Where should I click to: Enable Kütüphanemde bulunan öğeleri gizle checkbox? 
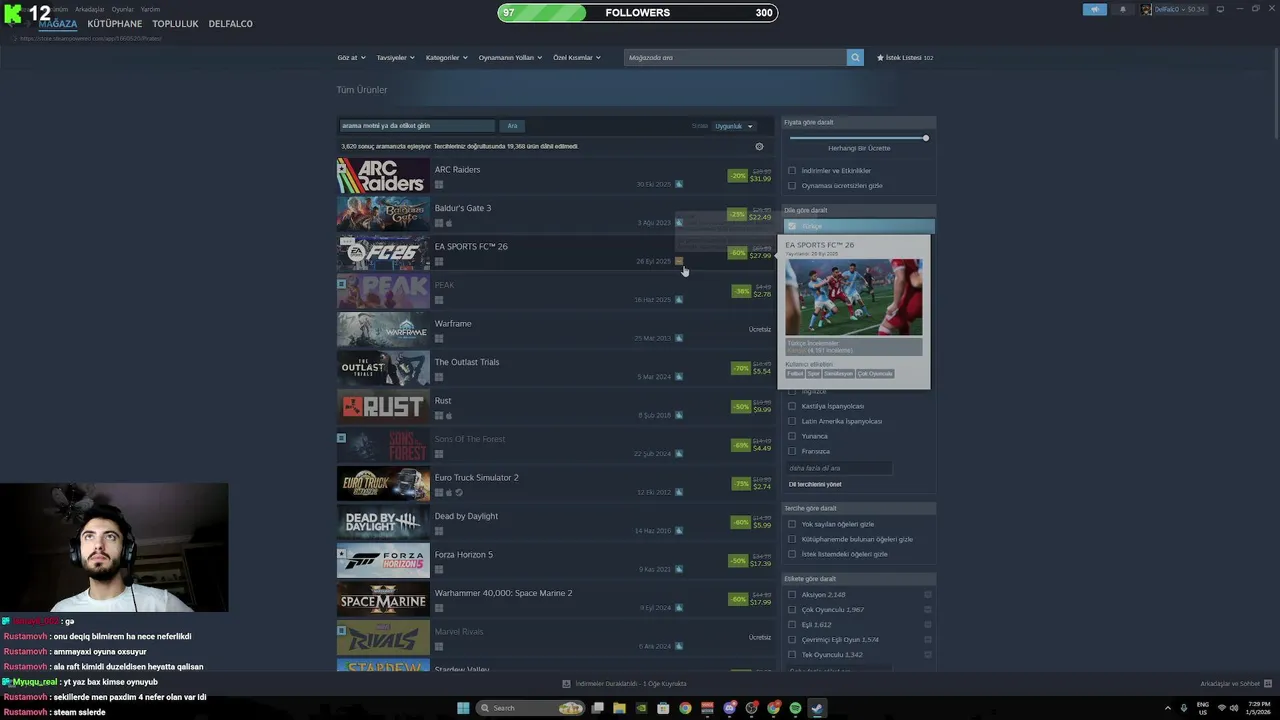(792, 539)
